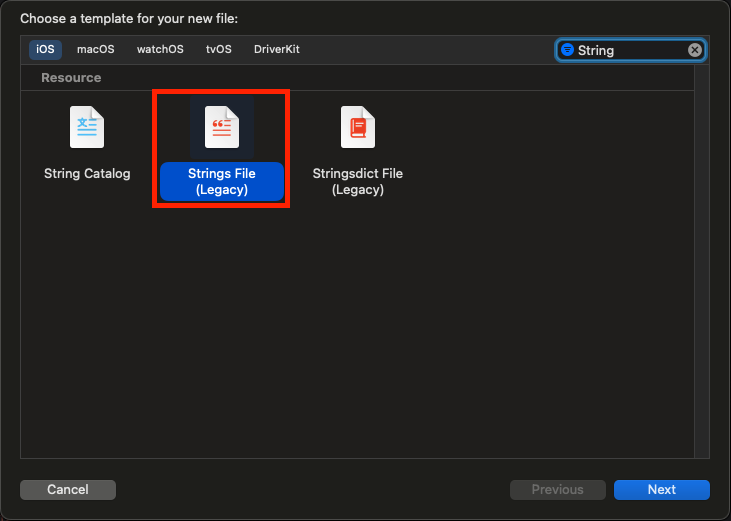Open the filter options icon in search
731x521 pixels.
pyautogui.click(x=567, y=49)
